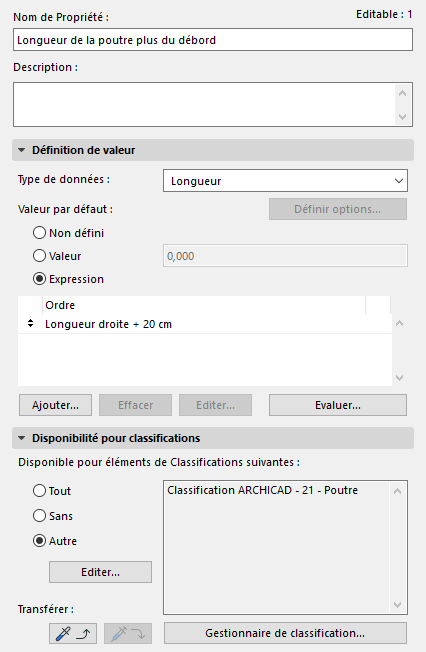The image size is (426, 652).
Task: Click the Ordre column header
Action: pos(204,305)
